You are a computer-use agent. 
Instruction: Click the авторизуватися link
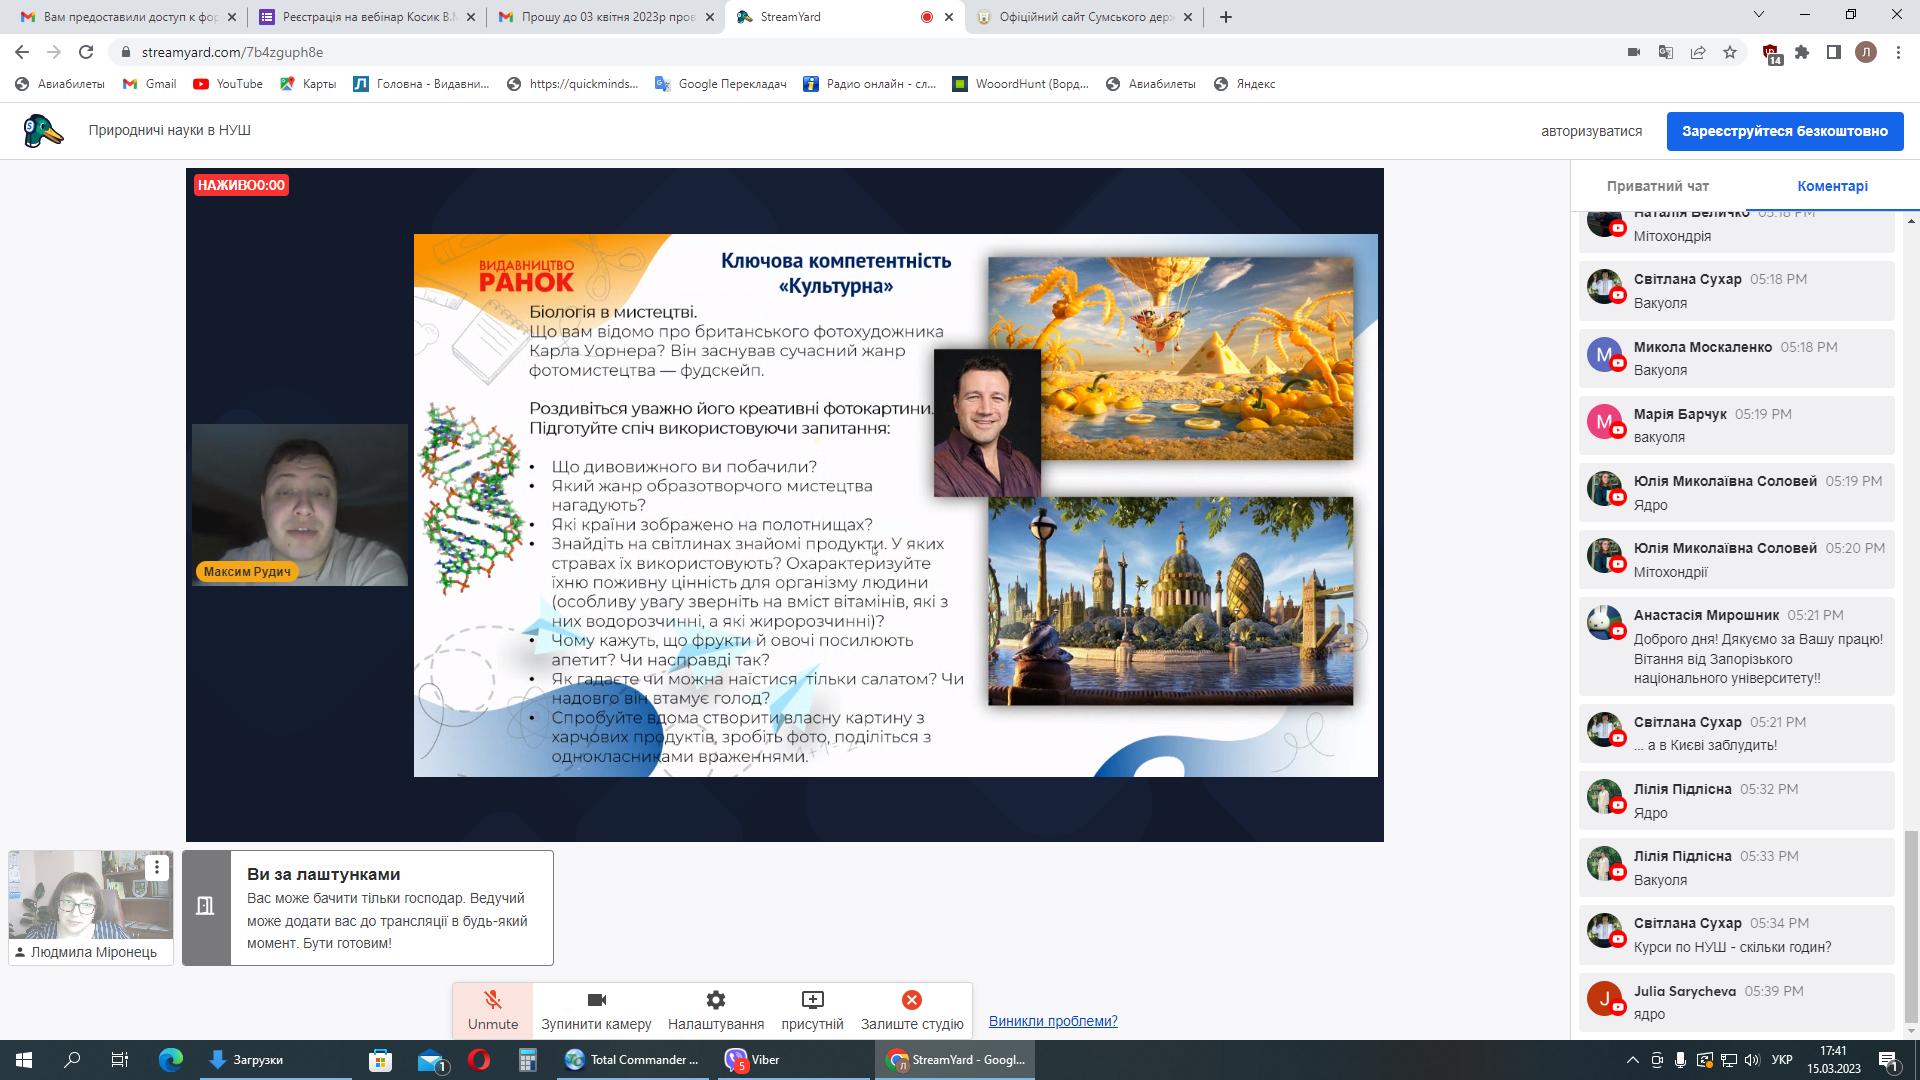pyautogui.click(x=1591, y=131)
